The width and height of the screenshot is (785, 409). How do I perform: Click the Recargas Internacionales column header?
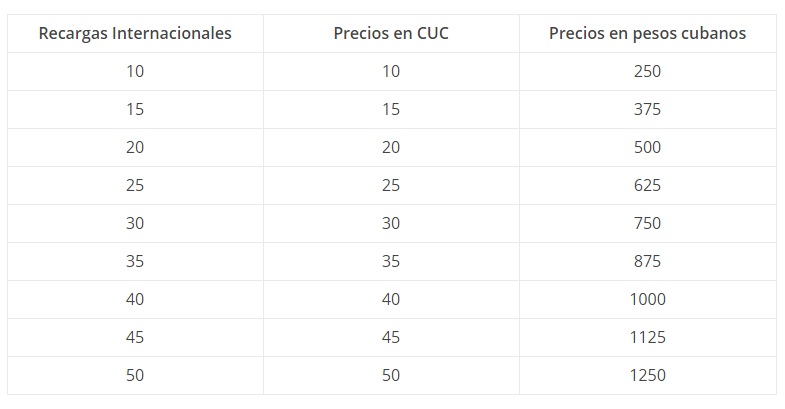point(135,33)
